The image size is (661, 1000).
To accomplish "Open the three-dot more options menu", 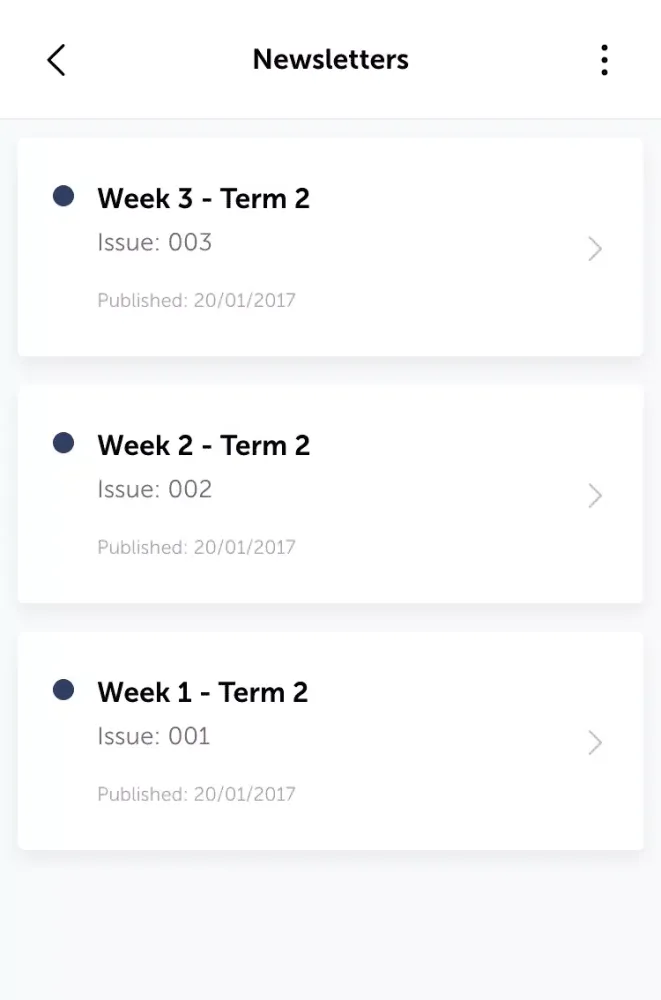I will [x=604, y=60].
